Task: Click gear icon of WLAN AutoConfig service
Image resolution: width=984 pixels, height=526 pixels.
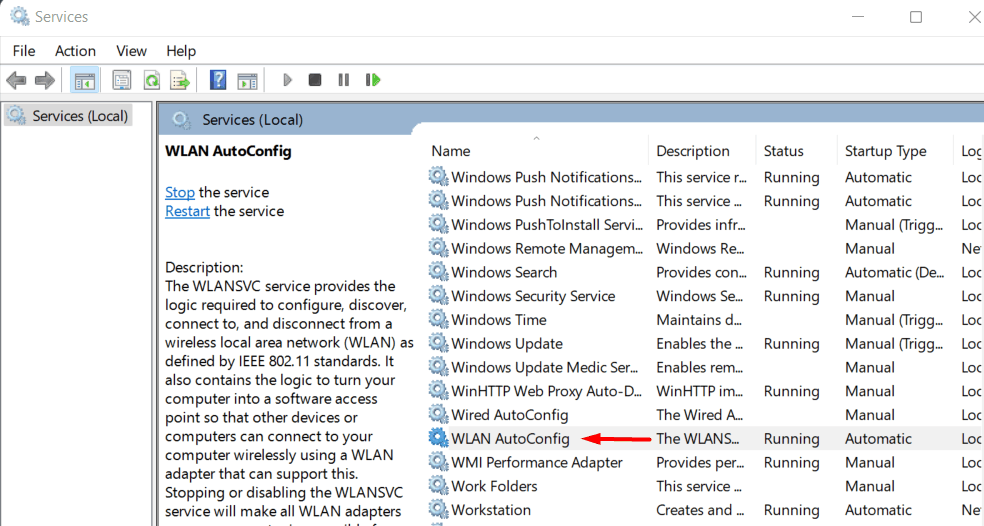Action: (439, 439)
